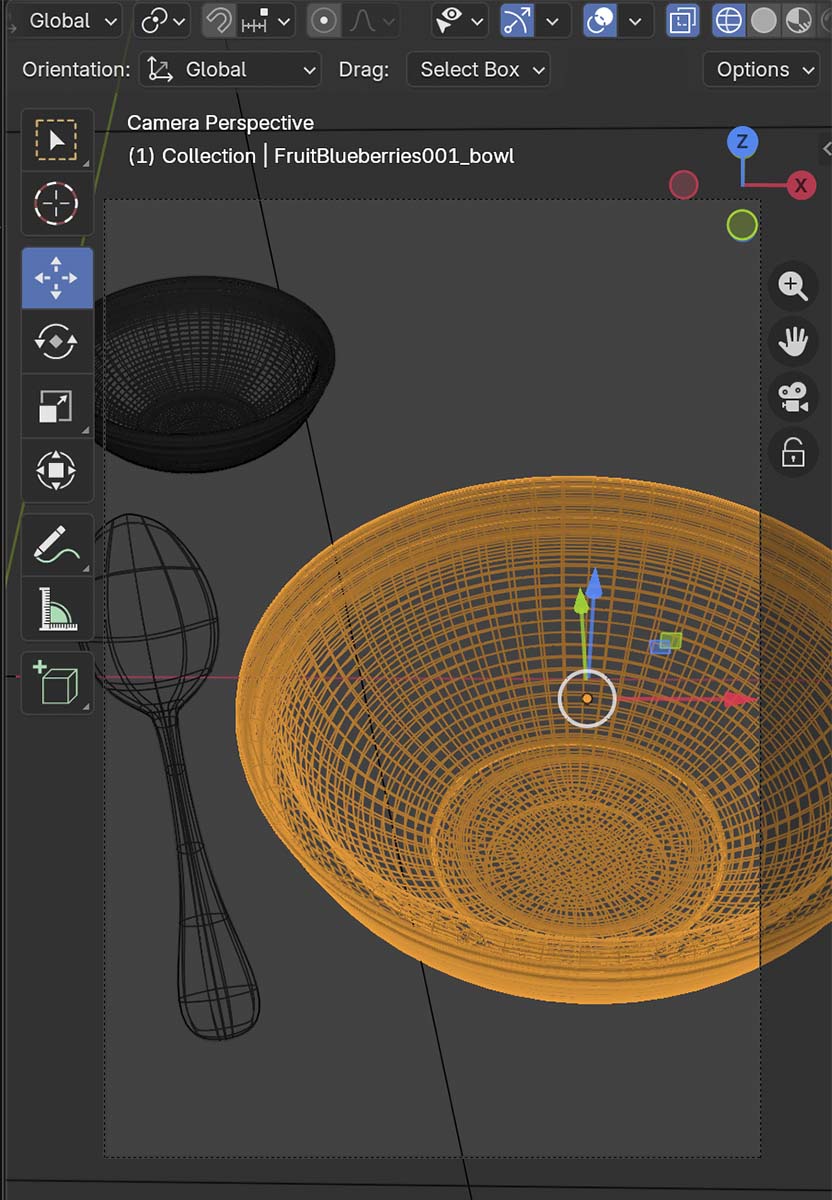Open proportional editing falloff curve menu

click(371, 20)
